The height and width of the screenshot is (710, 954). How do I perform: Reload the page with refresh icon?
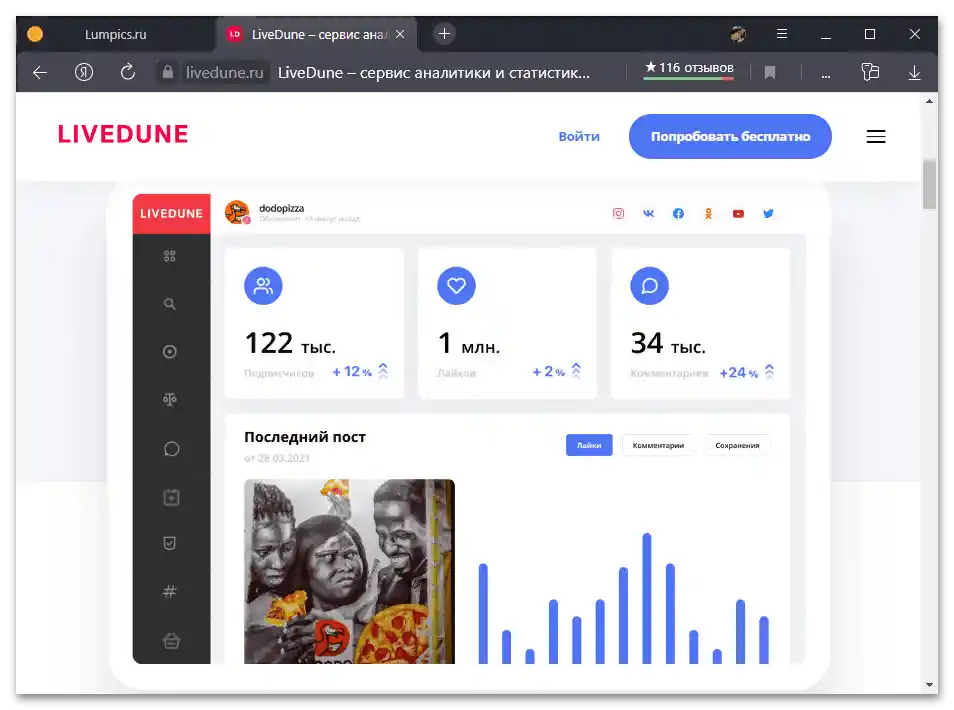point(128,72)
